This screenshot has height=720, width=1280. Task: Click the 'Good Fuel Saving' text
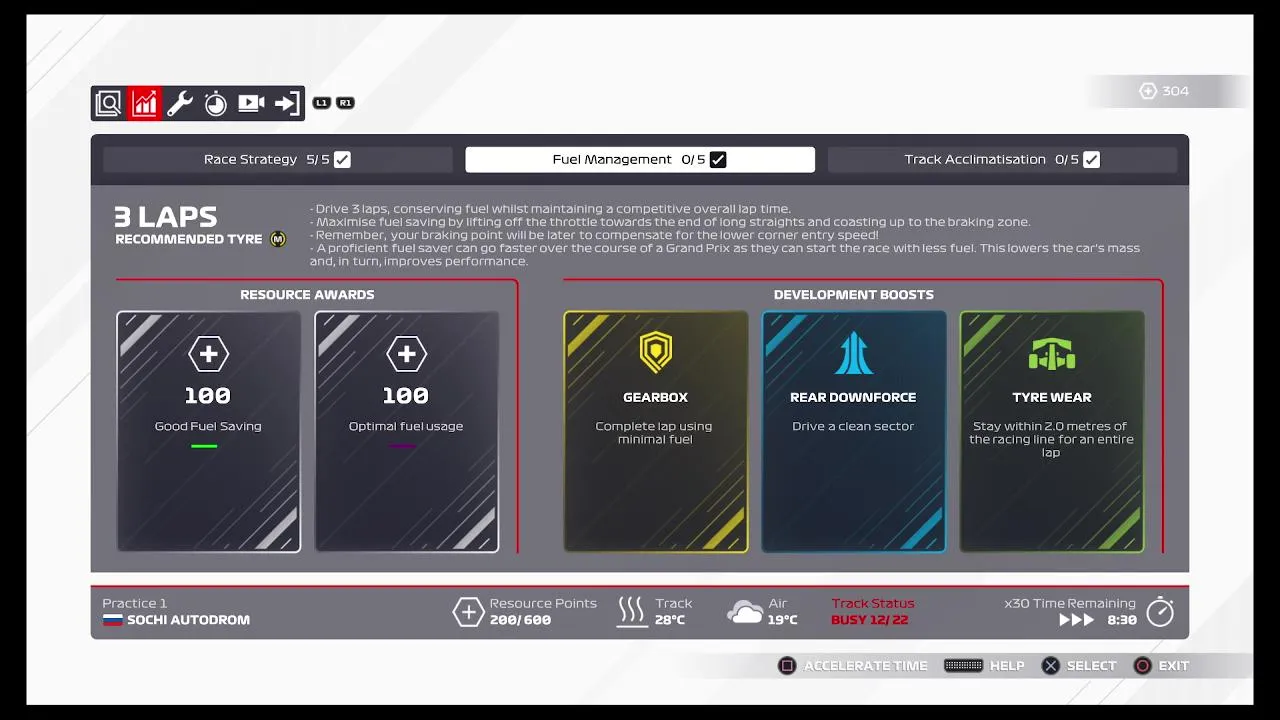(208, 426)
